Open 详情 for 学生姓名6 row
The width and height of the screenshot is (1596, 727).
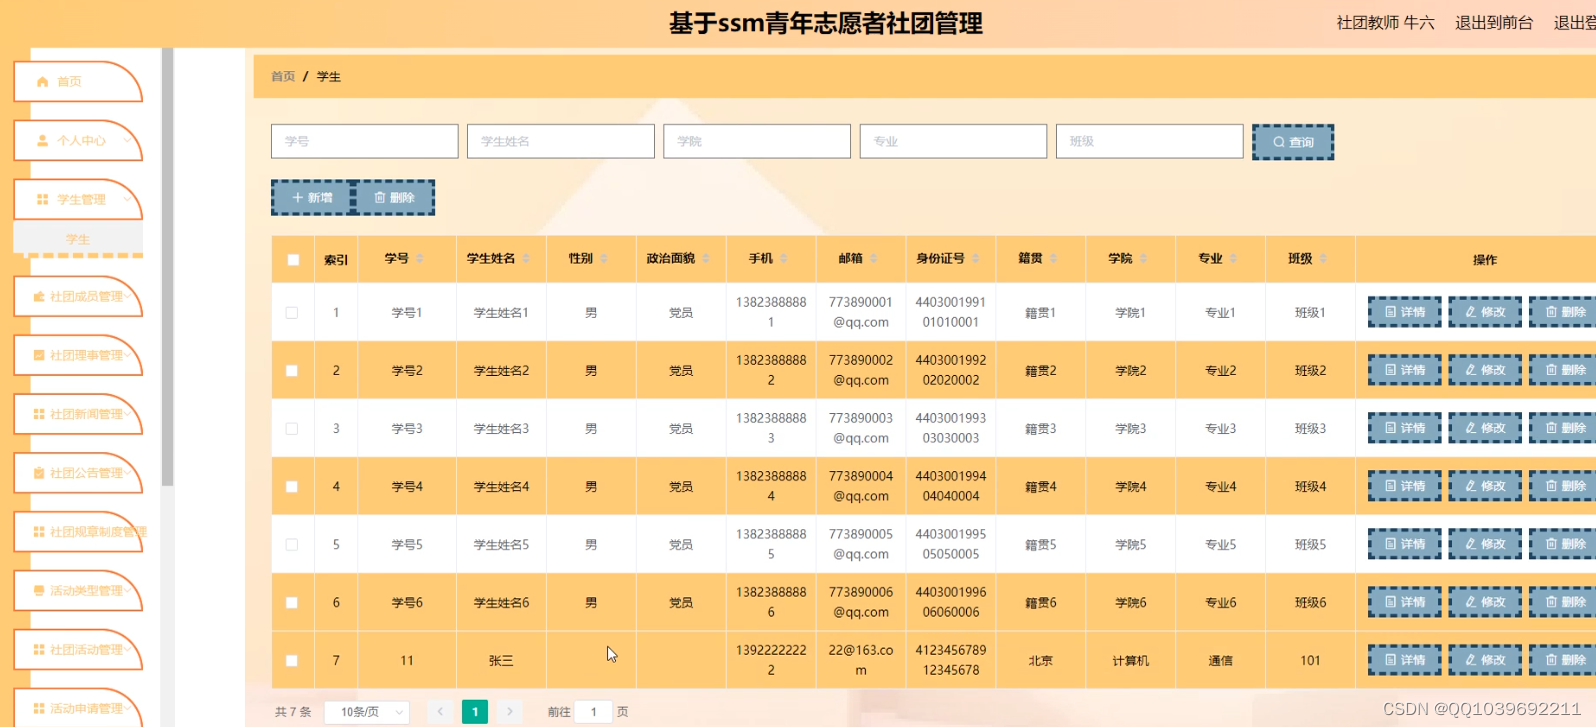click(x=1405, y=602)
